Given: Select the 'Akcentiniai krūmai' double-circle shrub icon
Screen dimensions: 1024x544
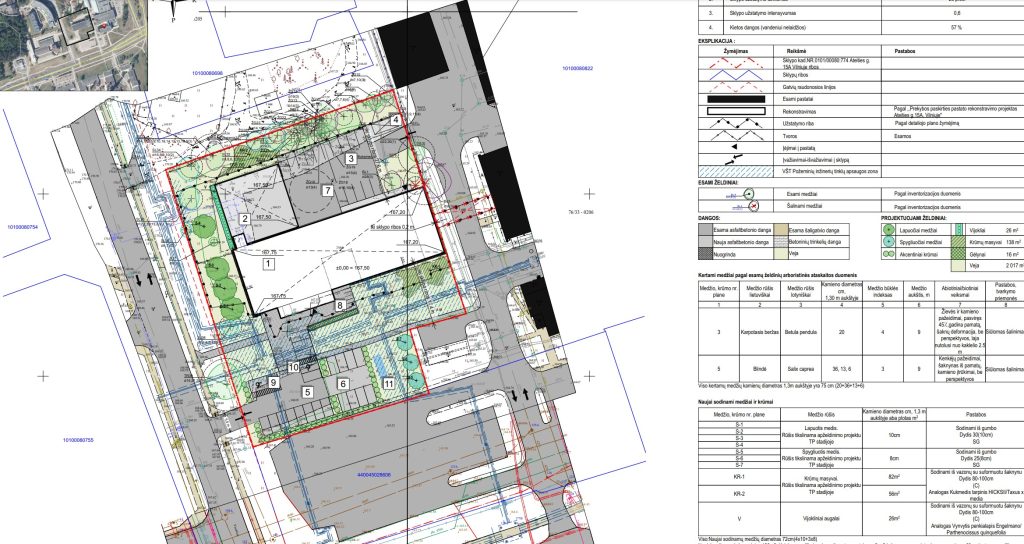Looking at the screenshot, I should pyautogui.click(x=888, y=254).
